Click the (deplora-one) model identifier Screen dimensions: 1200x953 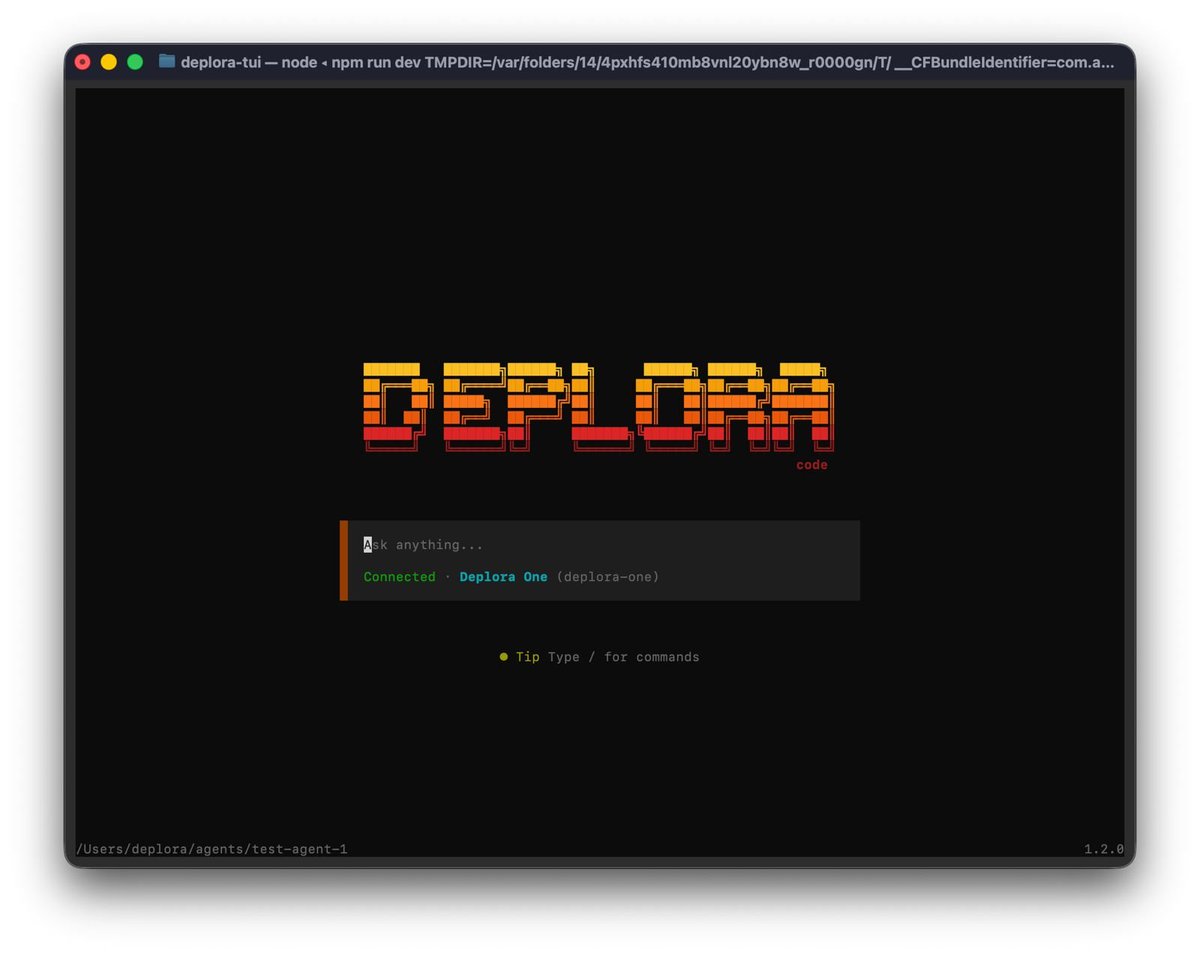(x=607, y=577)
